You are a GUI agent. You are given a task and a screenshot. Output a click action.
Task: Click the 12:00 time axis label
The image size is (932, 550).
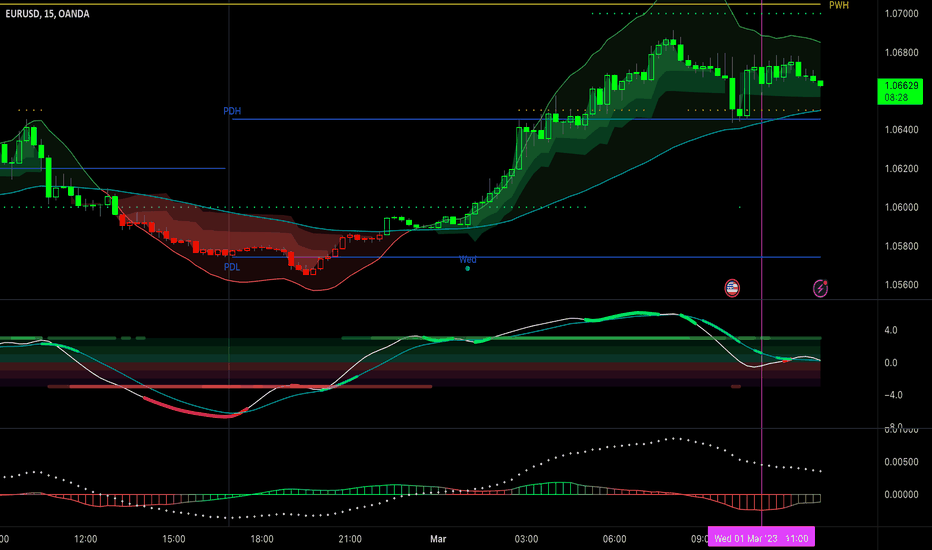86,539
